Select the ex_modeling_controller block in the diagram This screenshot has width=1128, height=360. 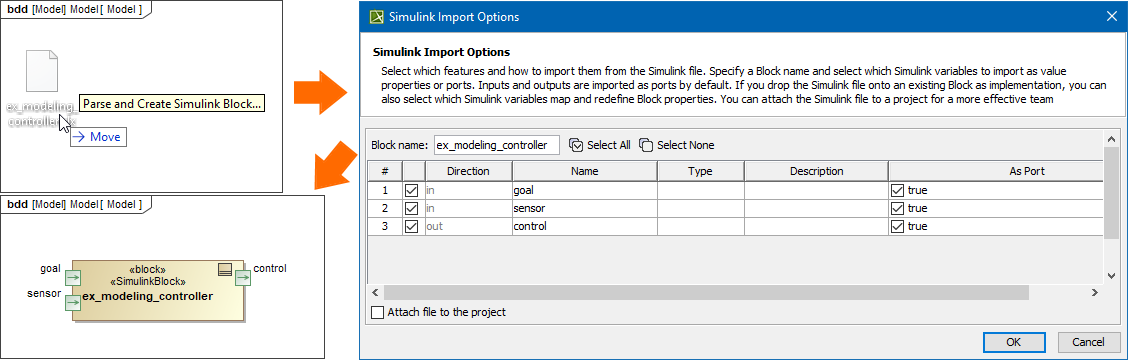pyautogui.click(x=158, y=290)
